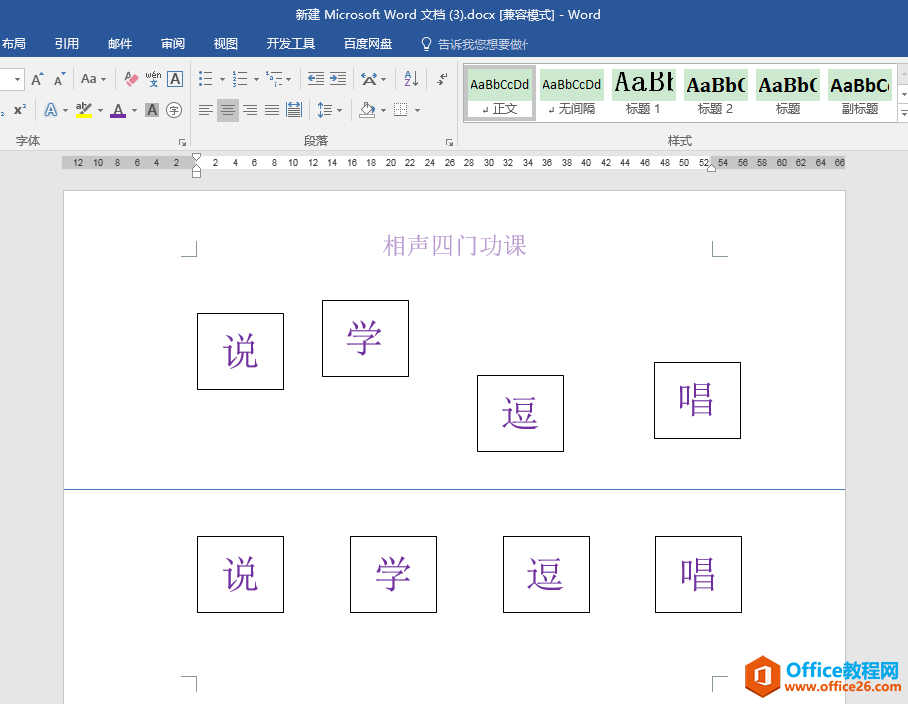Expand the font size dropdown
The width and height of the screenshot is (908, 704).
pyautogui.click(x=17, y=79)
